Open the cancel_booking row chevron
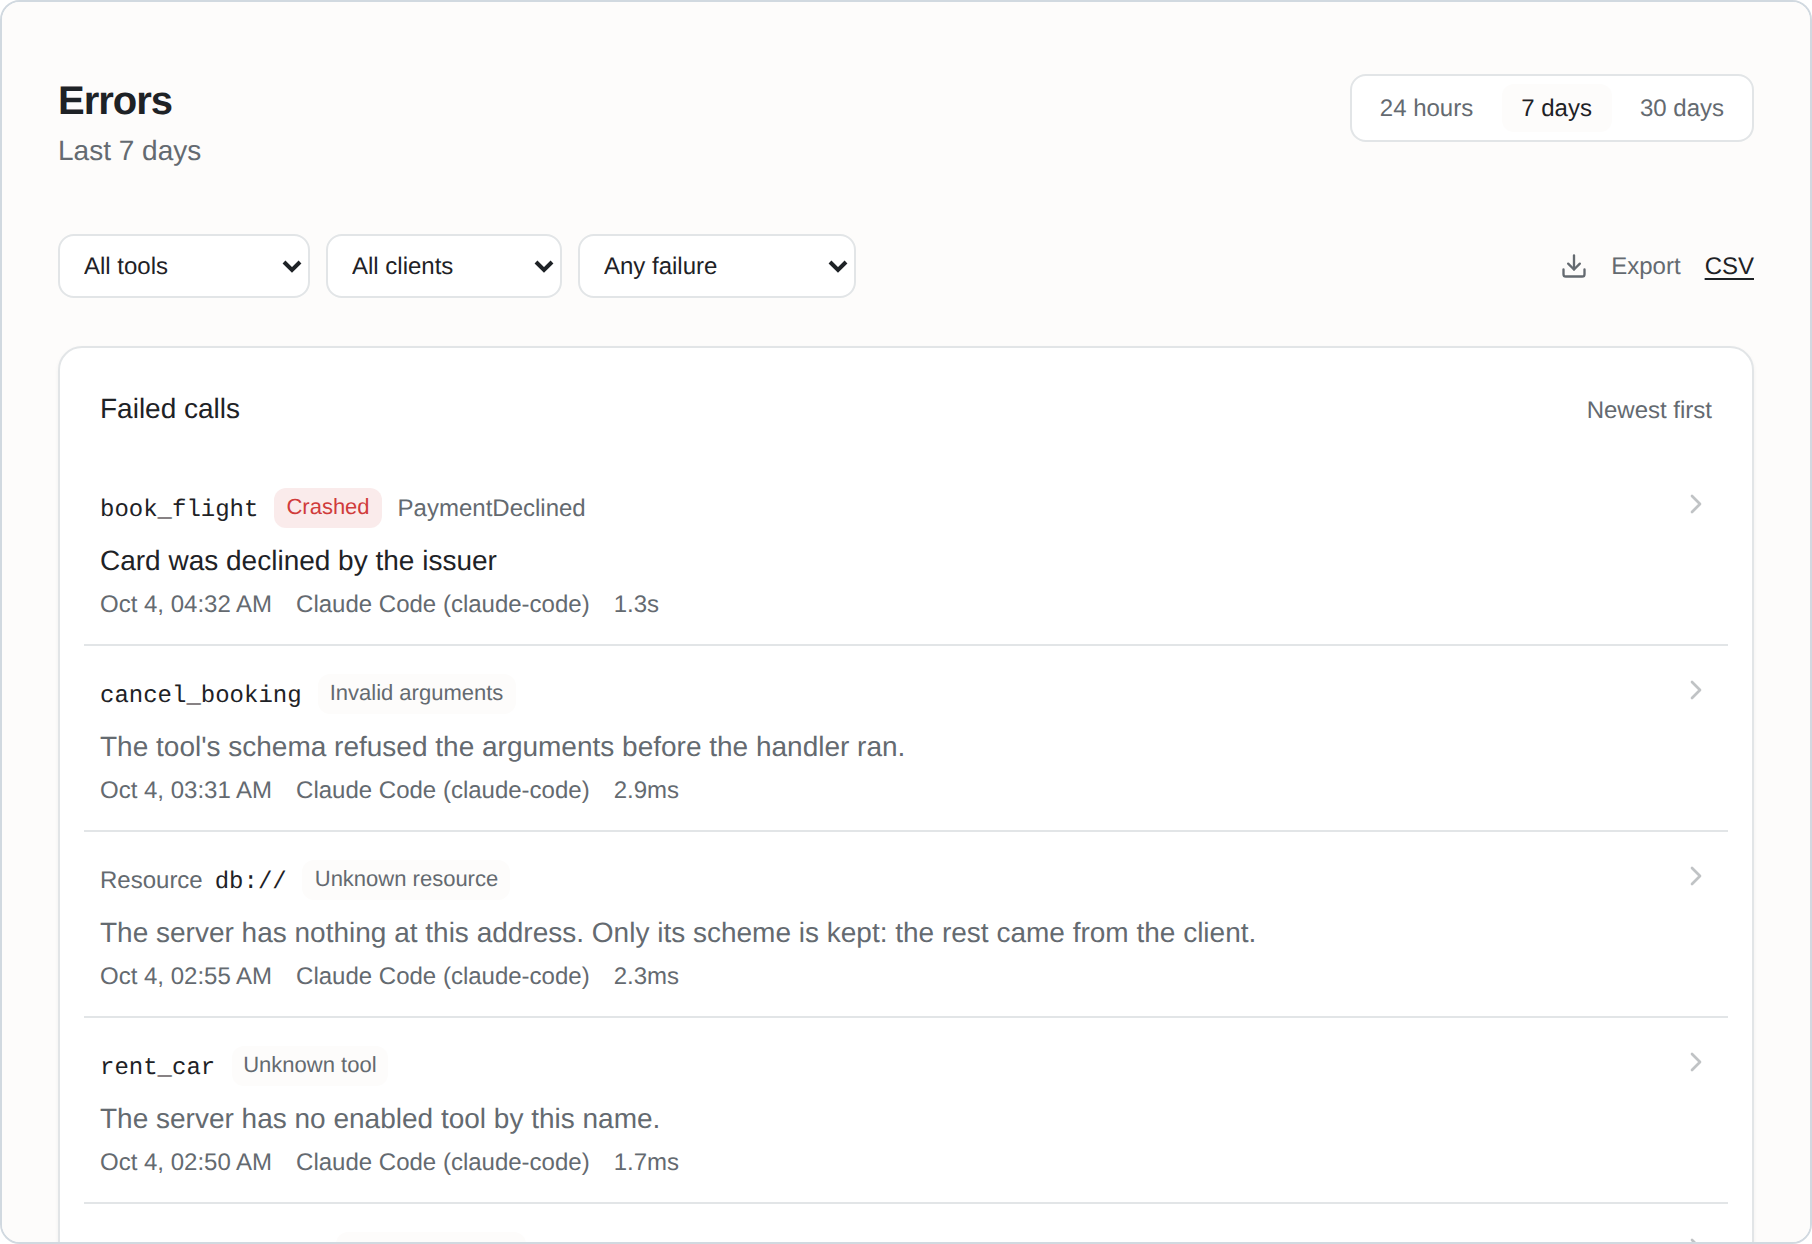Image resolution: width=1812 pixels, height=1244 pixels. click(1695, 690)
